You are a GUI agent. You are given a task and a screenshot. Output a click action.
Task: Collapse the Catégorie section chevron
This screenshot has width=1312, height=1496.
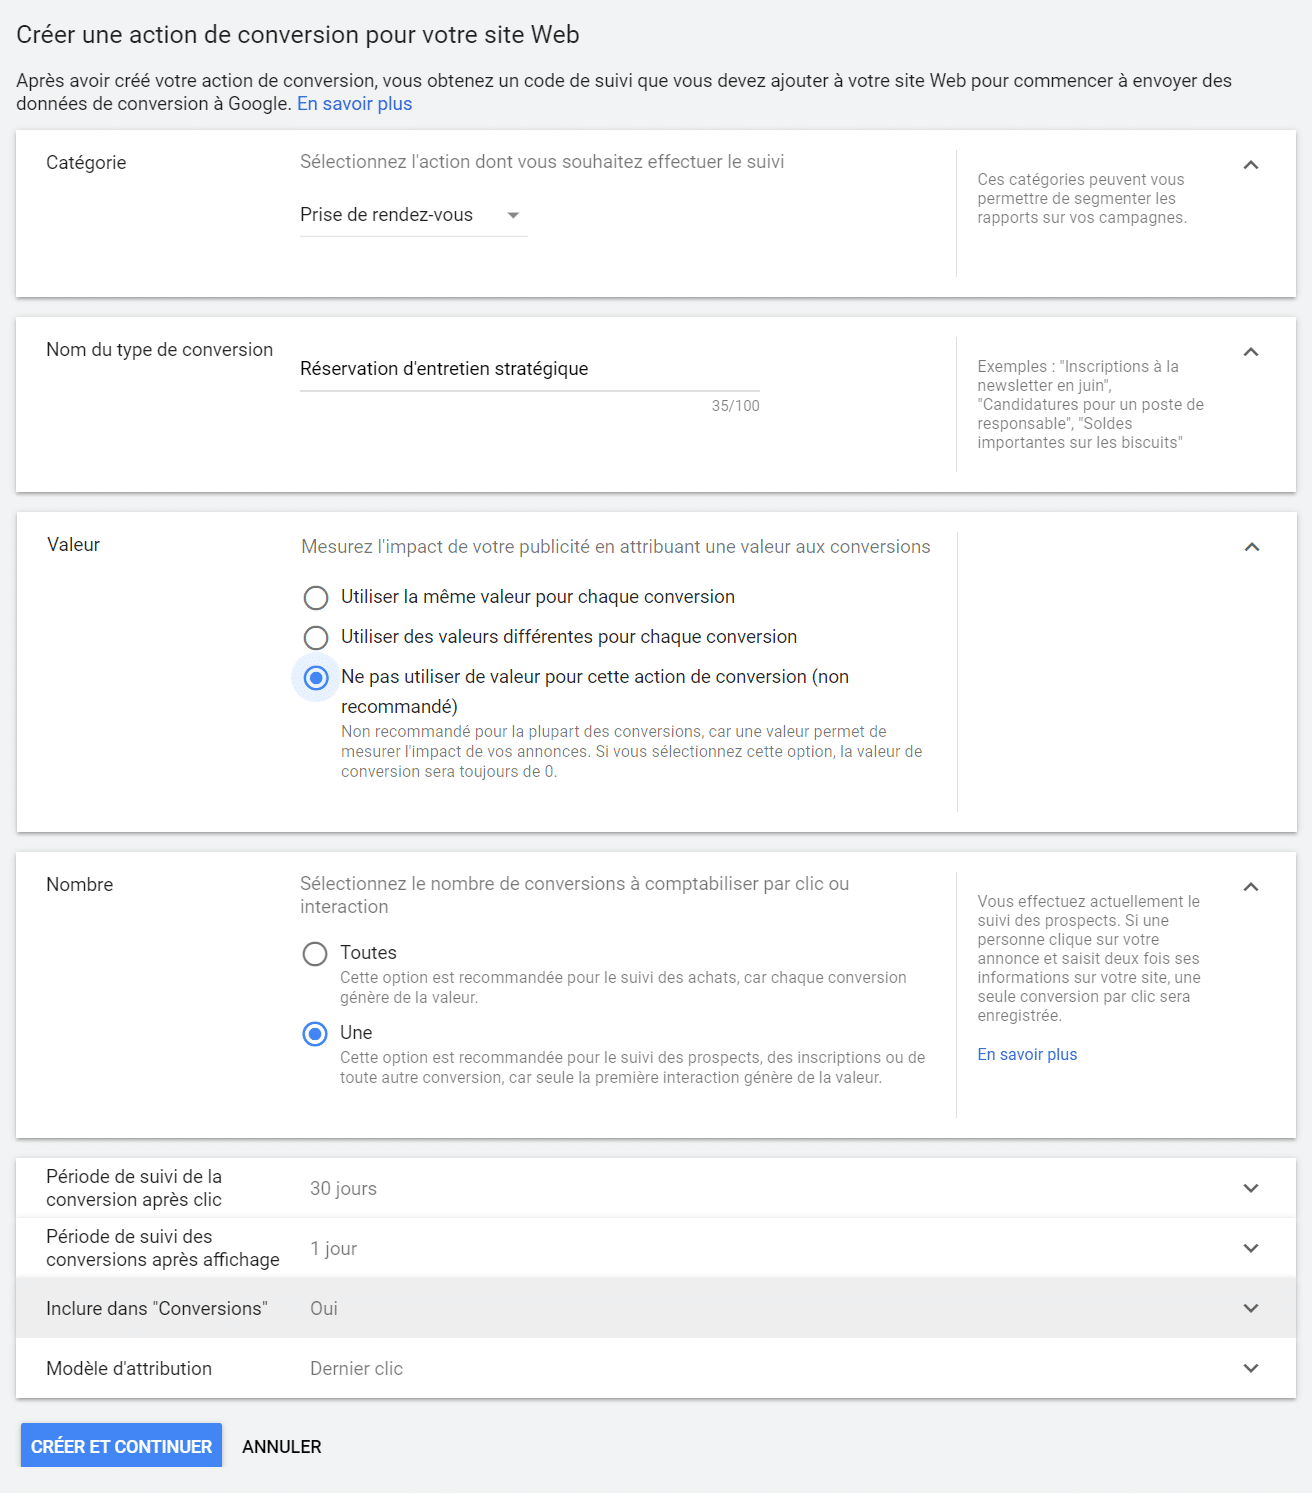pyautogui.click(x=1250, y=165)
